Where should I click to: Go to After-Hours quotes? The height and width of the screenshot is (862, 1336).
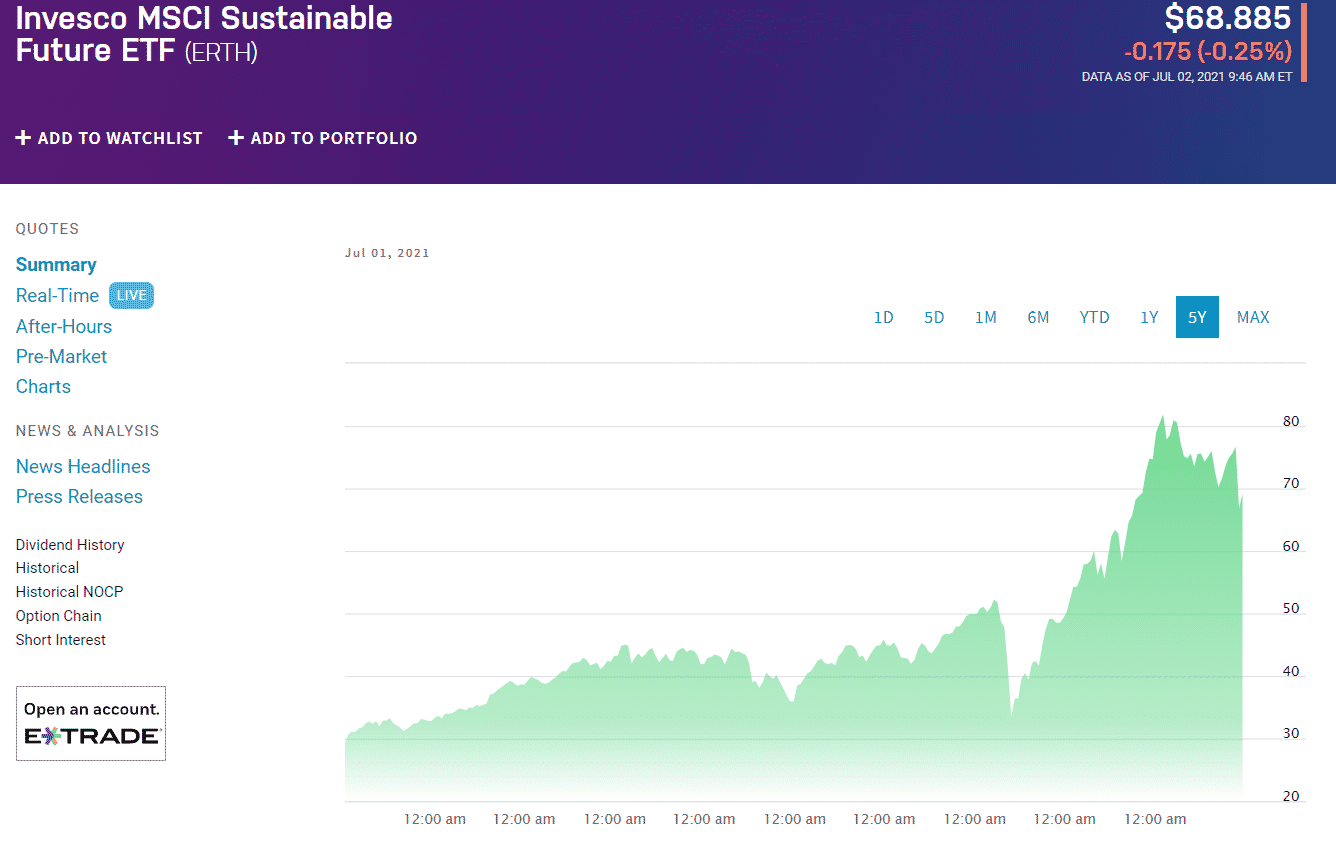click(64, 327)
